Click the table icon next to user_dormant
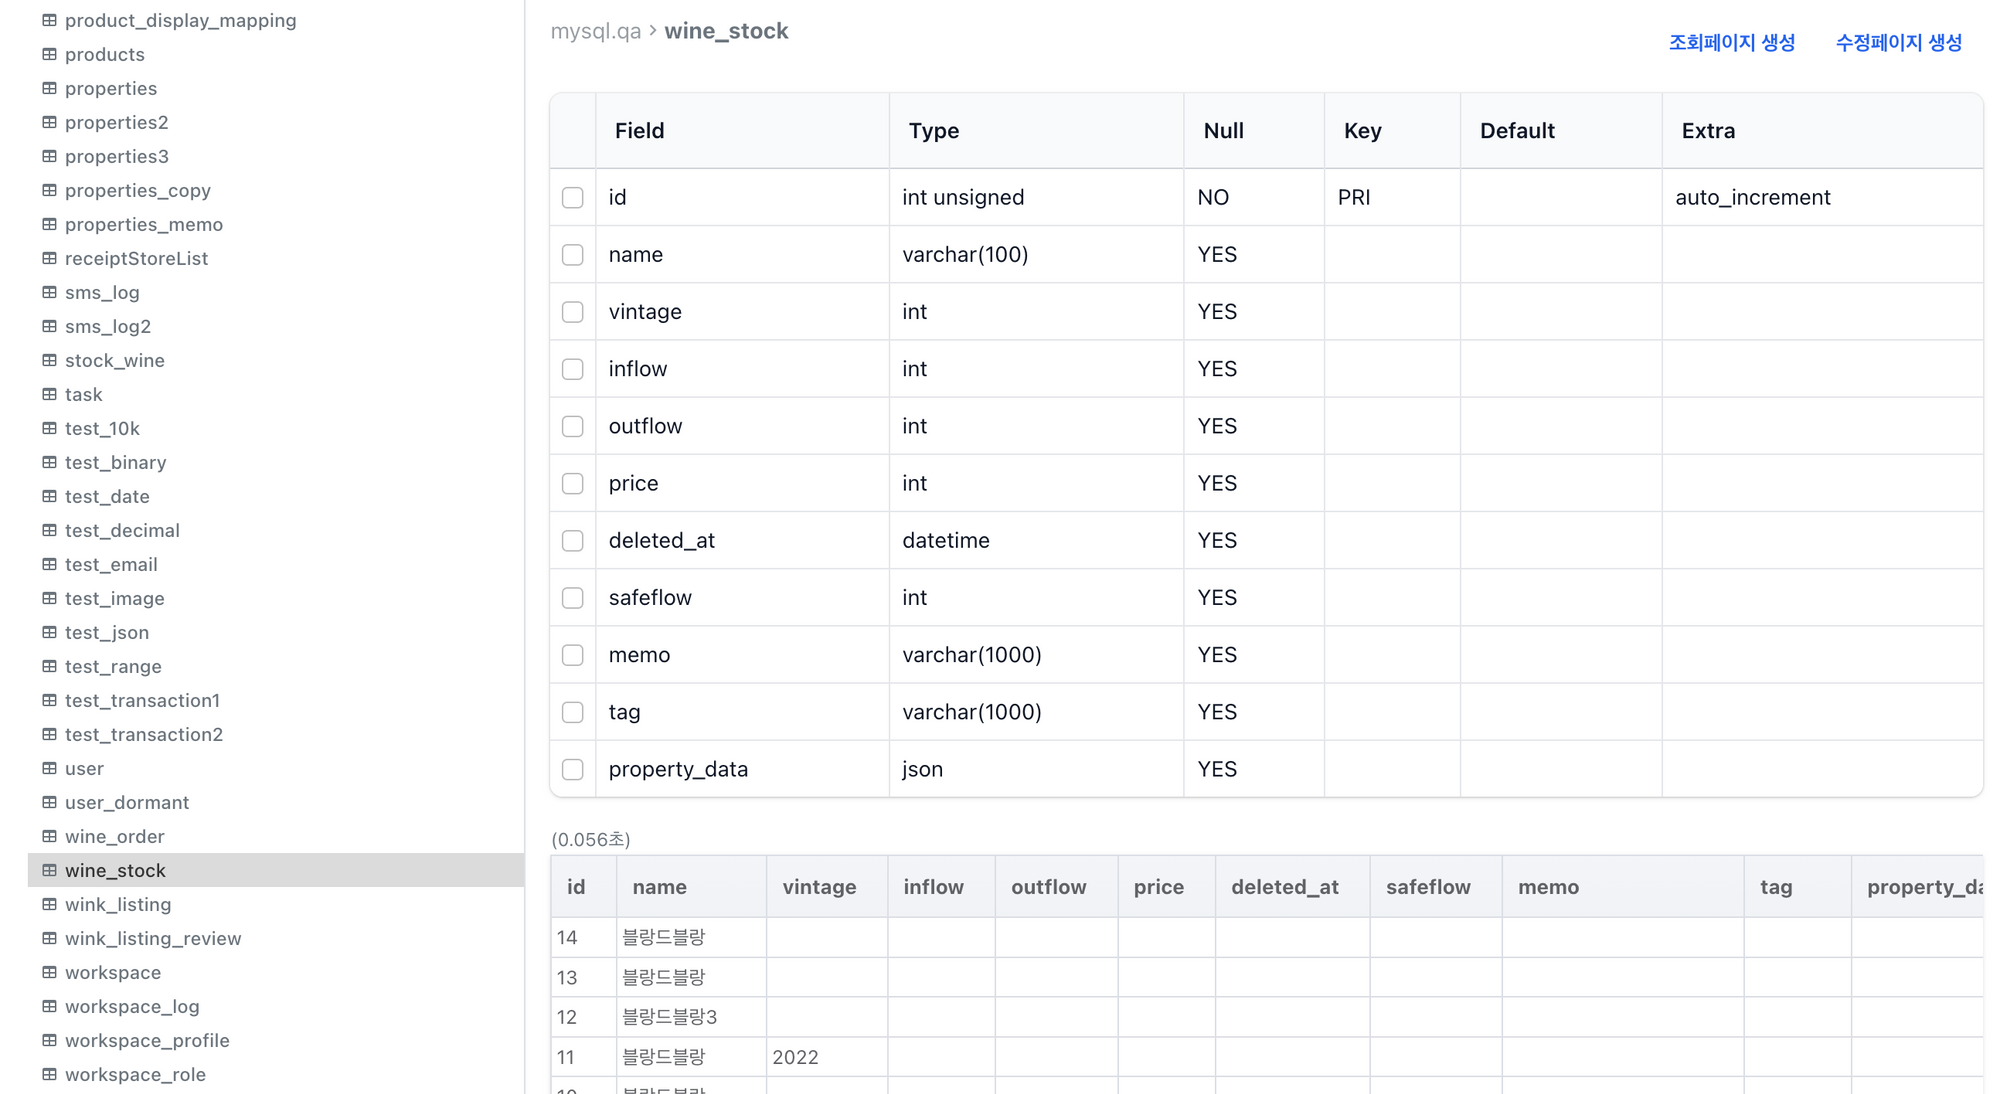Viewport: 2000px width, 1094px height. (x=49, y=802)
